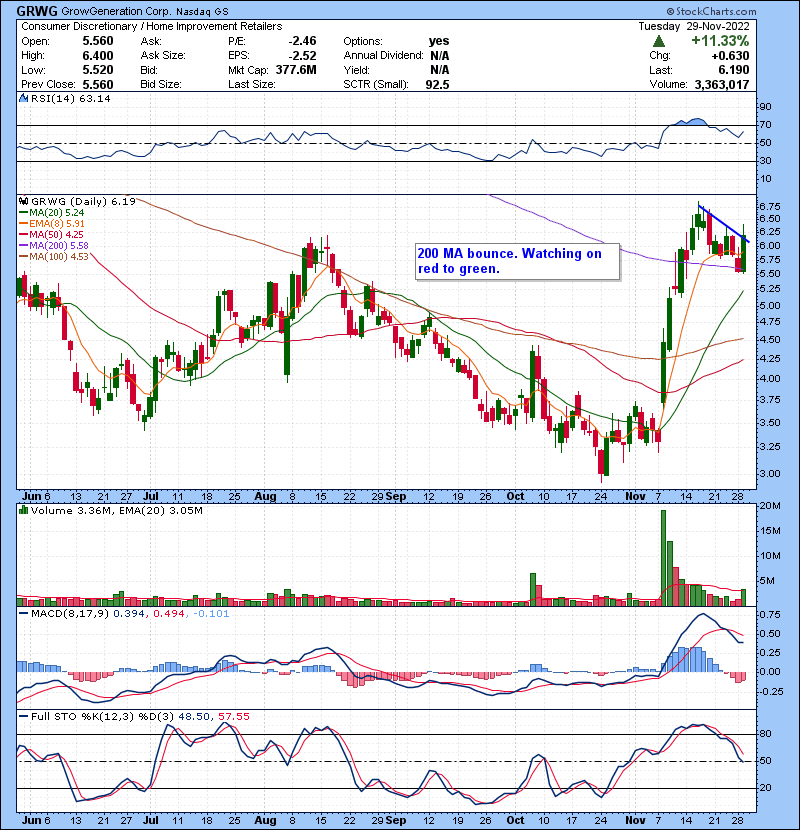Click the Options yes value
The width and height of the screenshot is (800, 830).
(439, 41)
